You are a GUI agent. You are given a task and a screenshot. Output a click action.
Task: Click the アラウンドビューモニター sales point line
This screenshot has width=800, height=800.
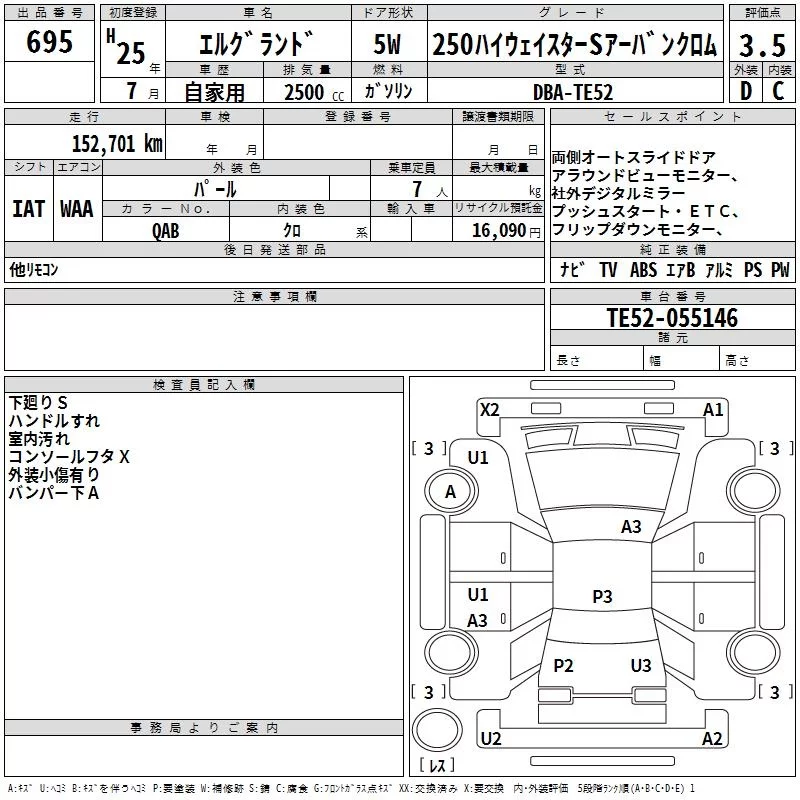click(x=644, y=176)
